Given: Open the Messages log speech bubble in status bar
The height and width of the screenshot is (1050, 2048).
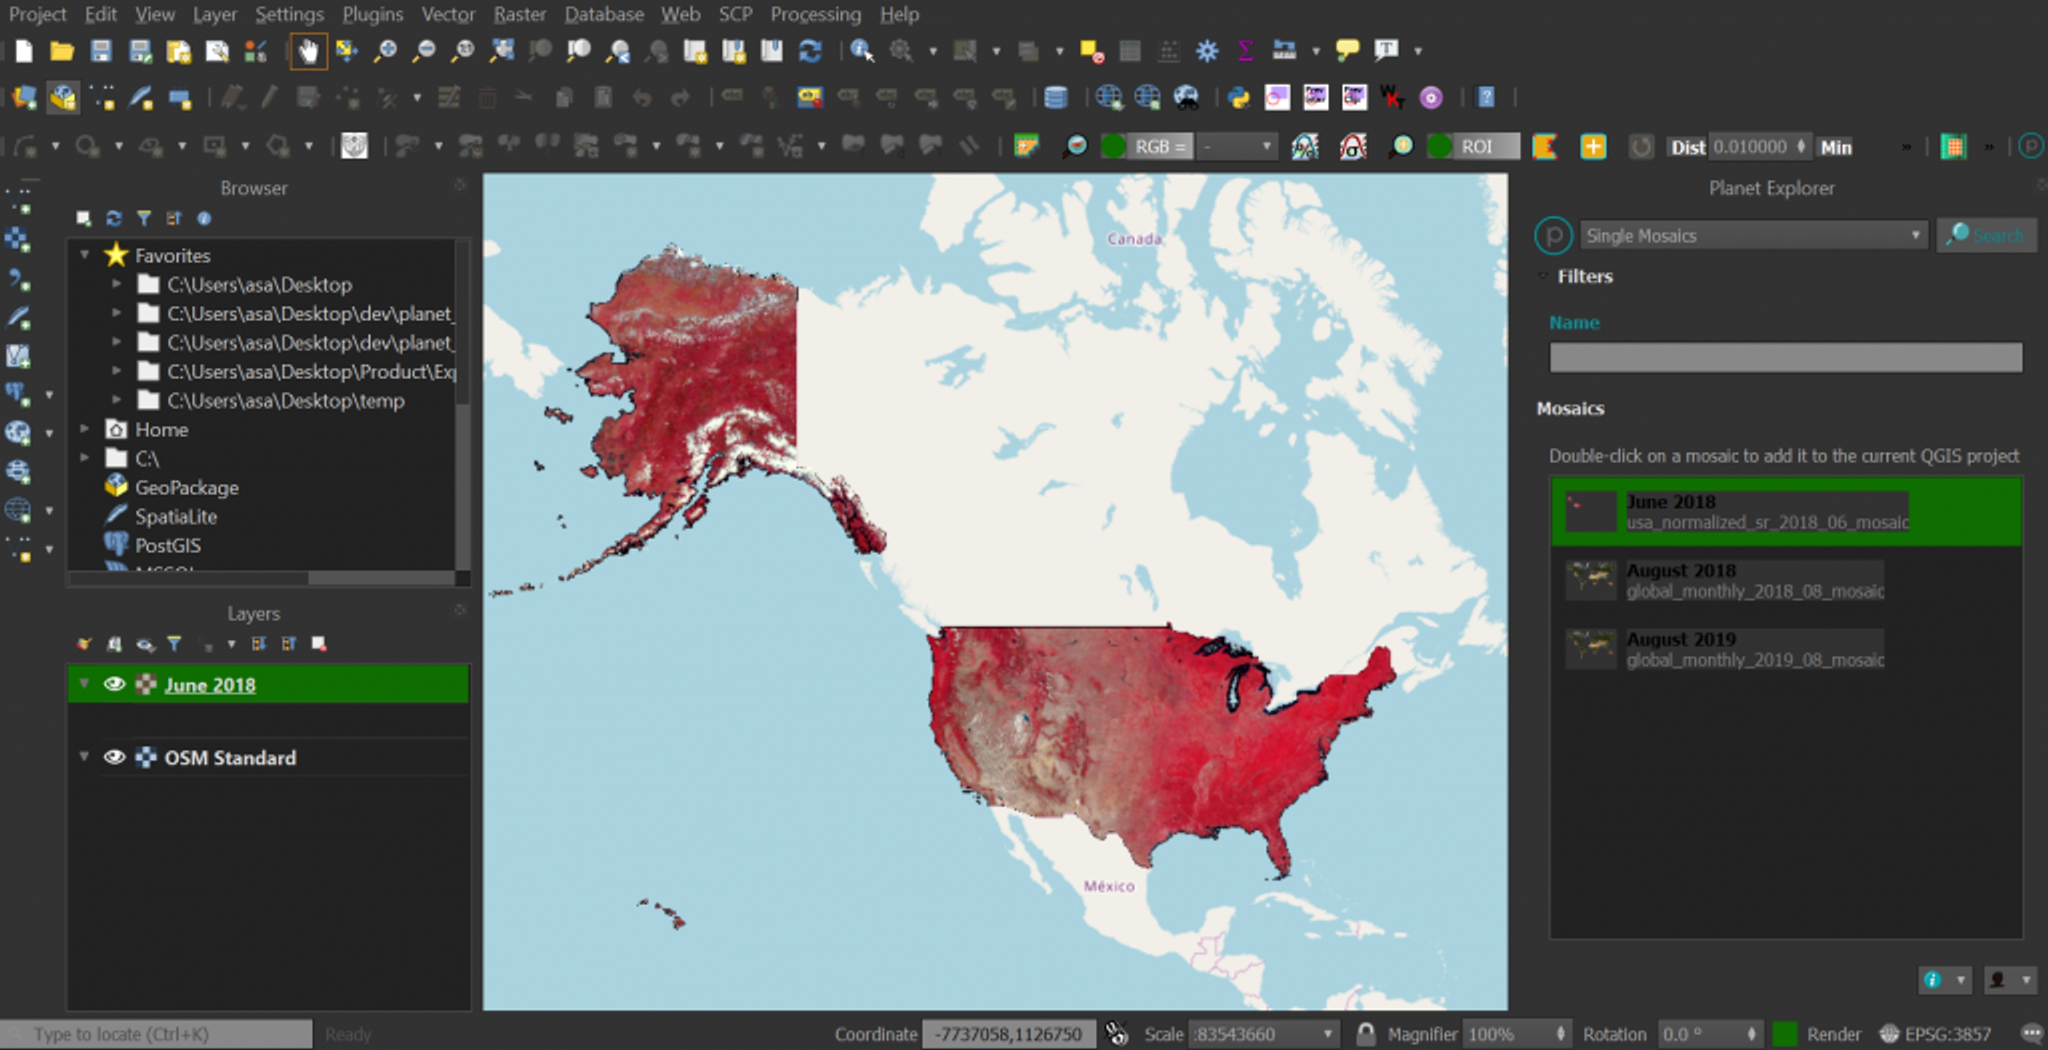Looking at the screenshot, I should click(2031, 1034).
